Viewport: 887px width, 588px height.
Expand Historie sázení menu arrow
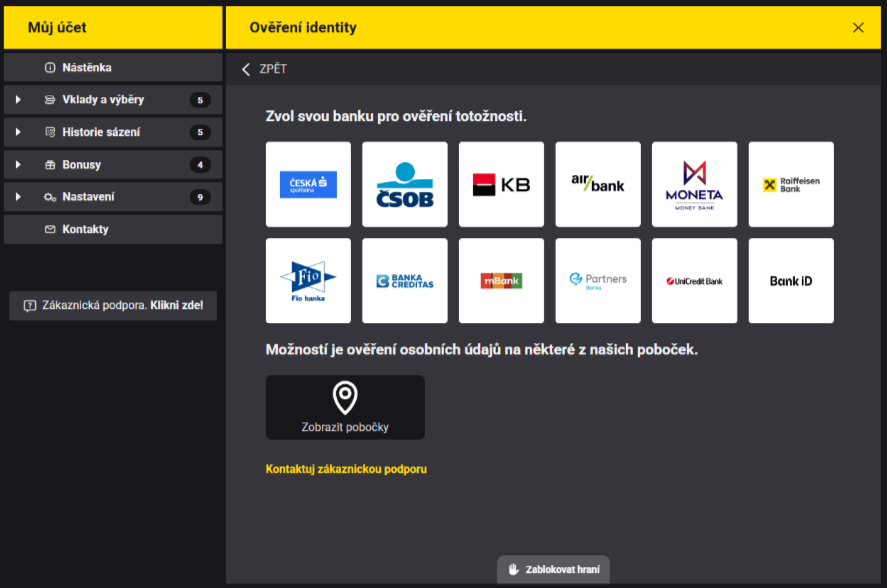tap(18, 132)
